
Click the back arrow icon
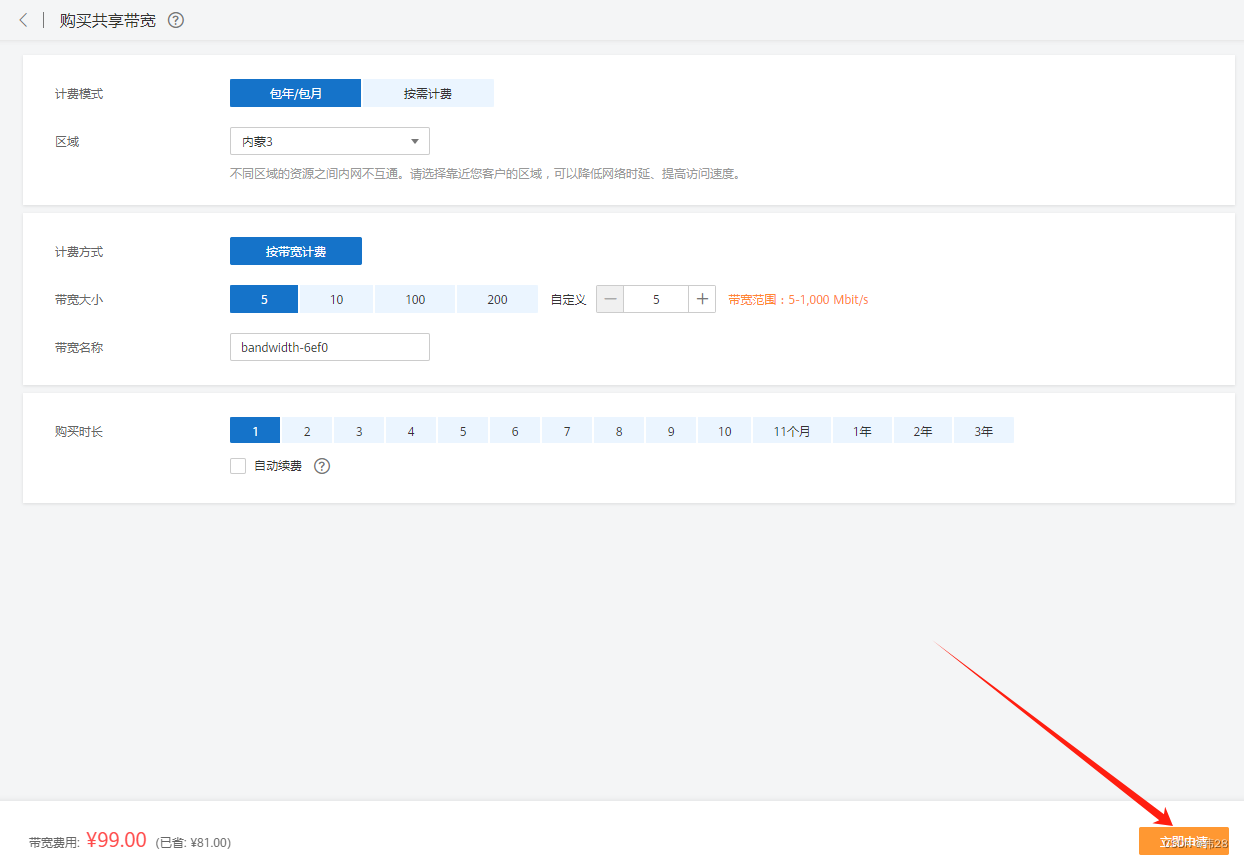[23, 20]
